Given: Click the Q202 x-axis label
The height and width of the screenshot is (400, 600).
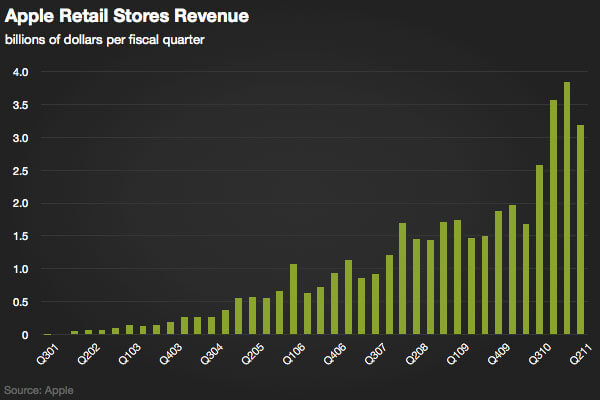Looking at the screenshot, I should point(88,354).
